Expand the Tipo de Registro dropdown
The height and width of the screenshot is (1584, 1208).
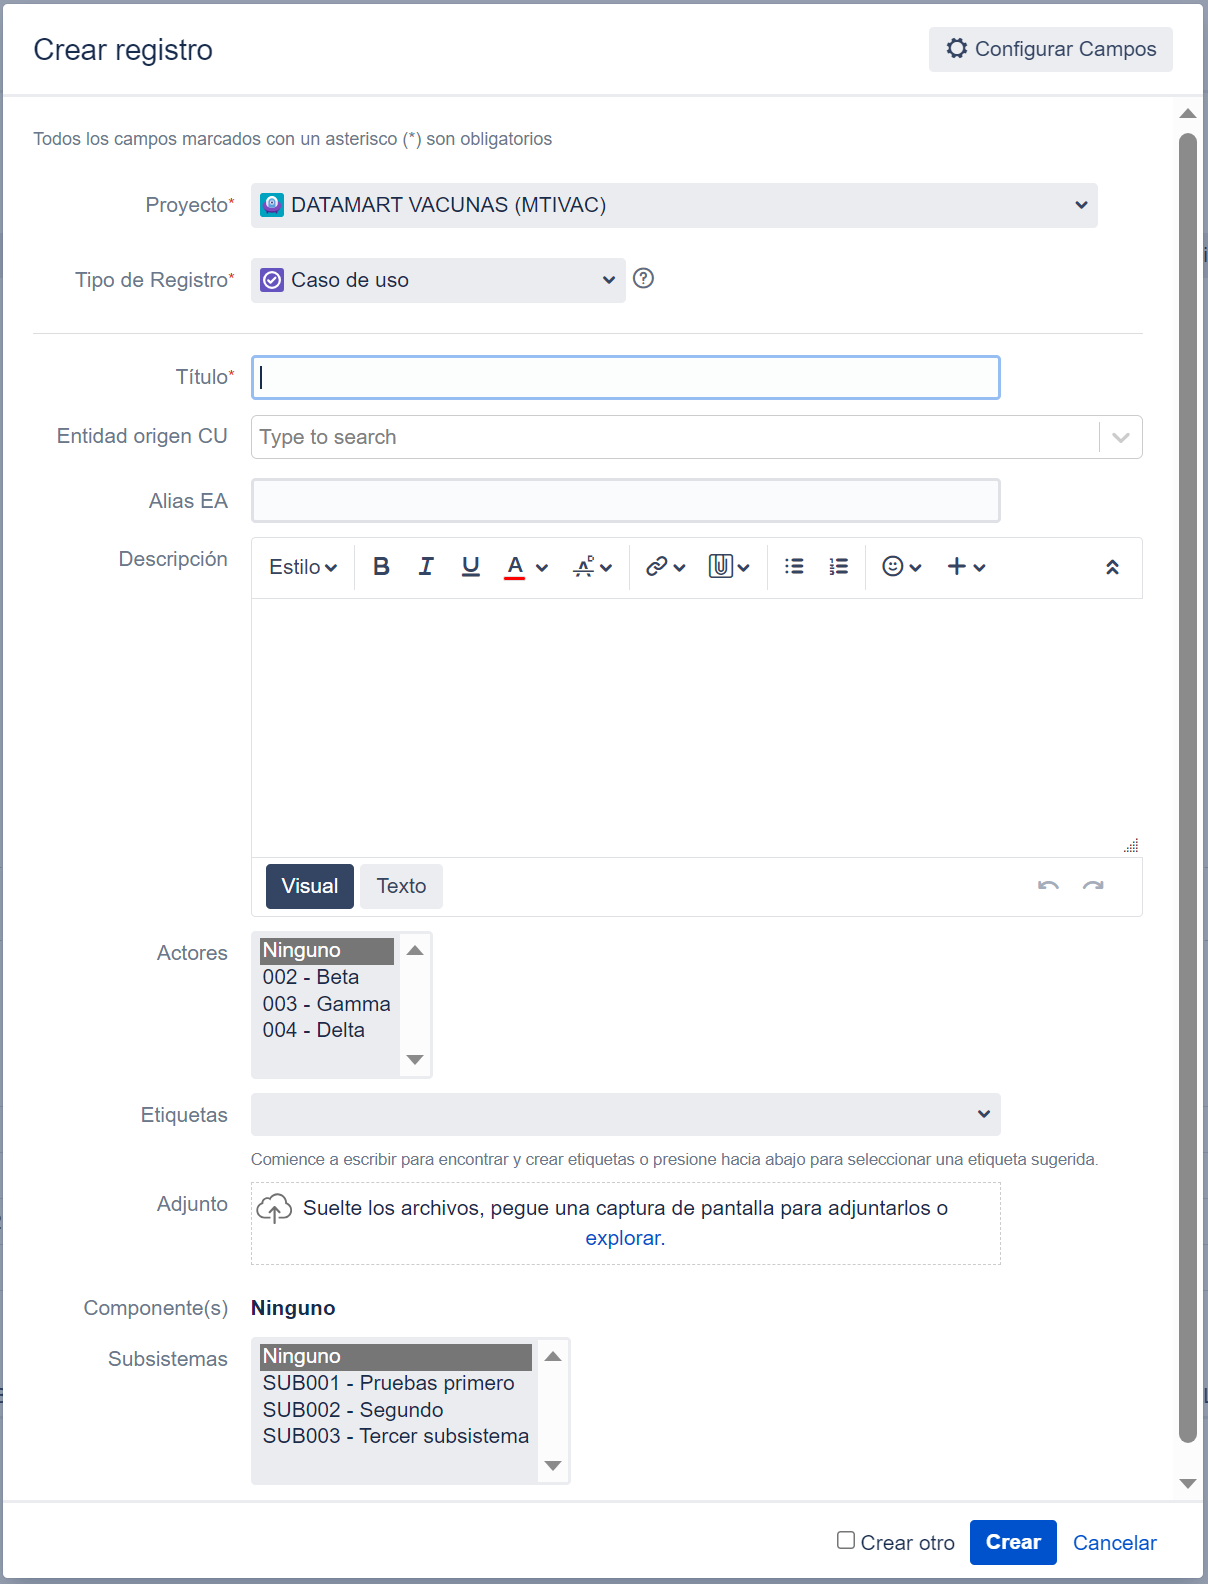point(438,280)
